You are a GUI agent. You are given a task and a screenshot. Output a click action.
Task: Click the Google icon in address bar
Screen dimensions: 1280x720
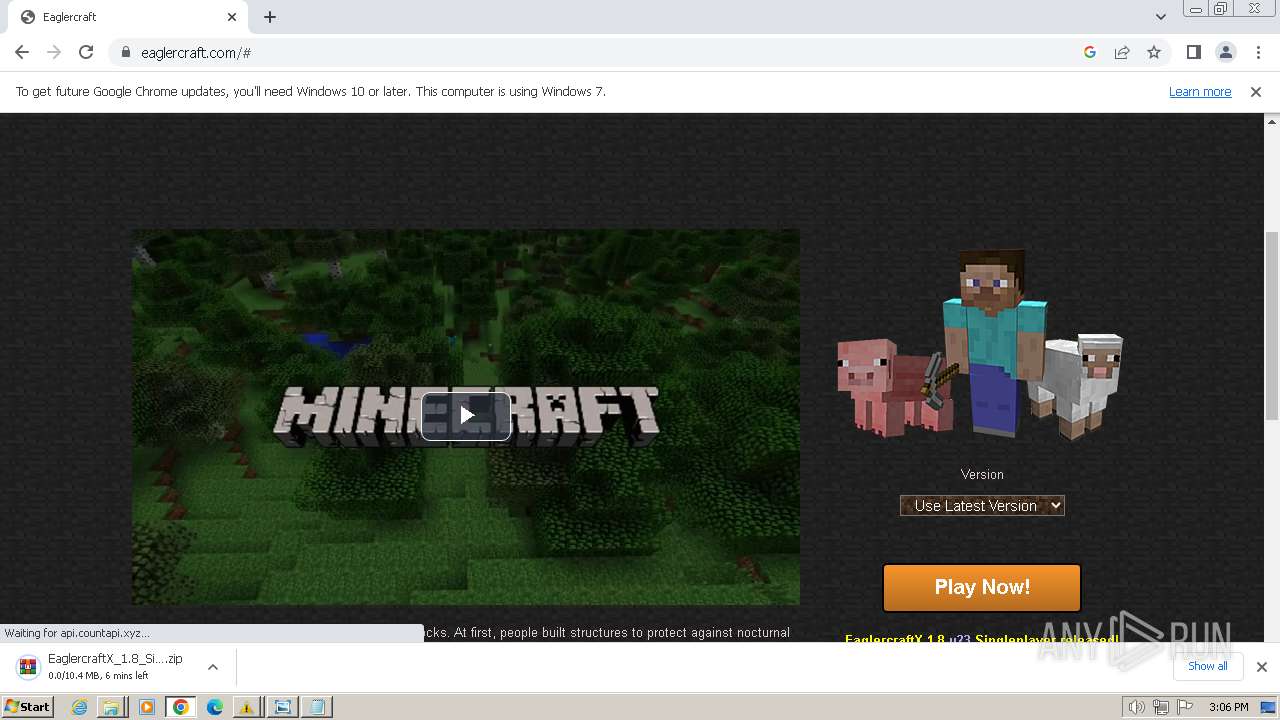(1090, 52)
